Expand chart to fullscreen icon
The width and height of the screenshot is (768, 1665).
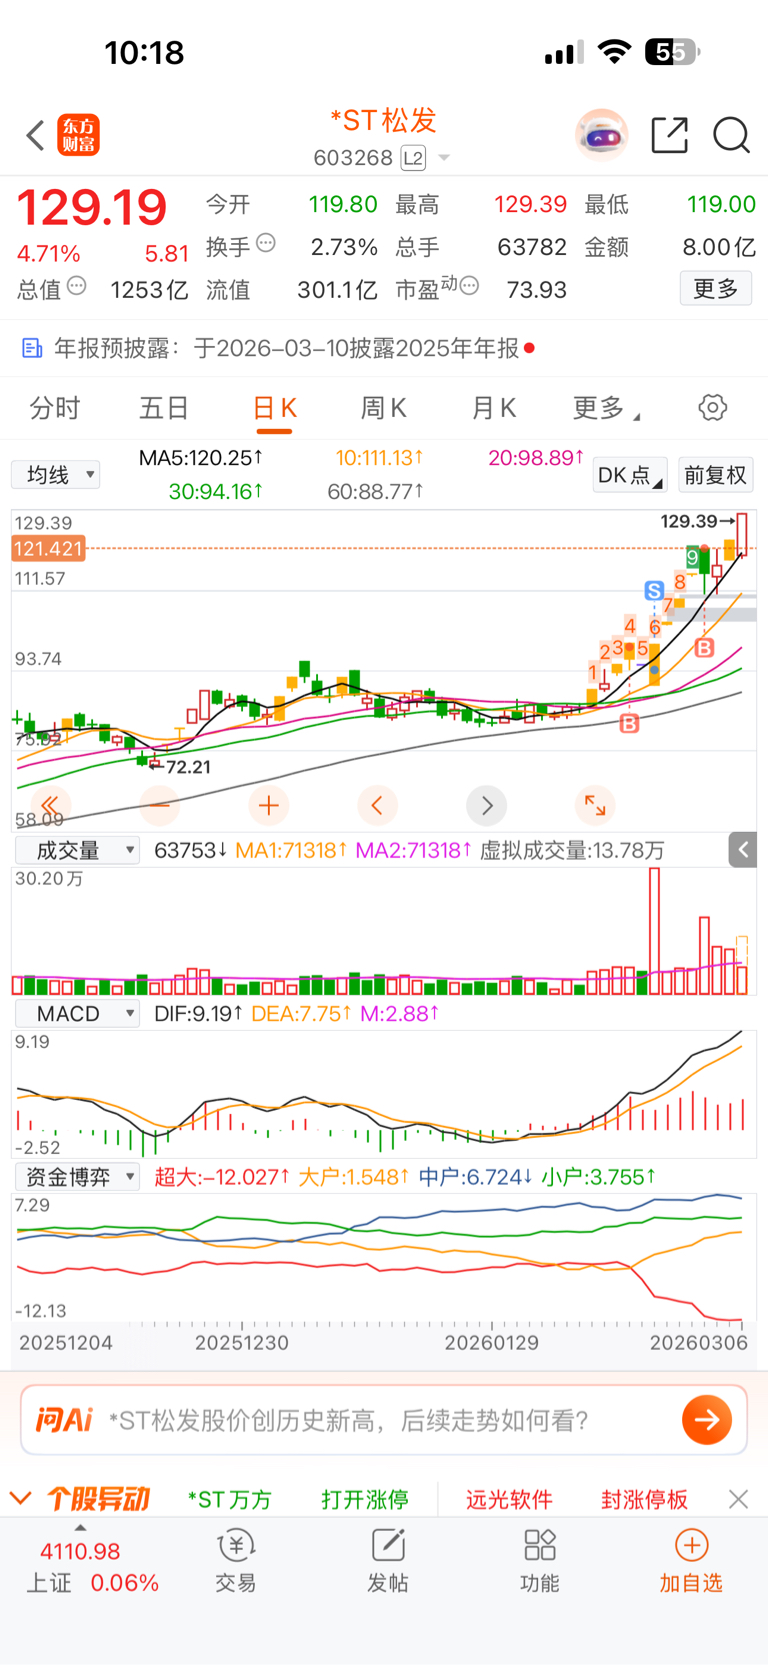595,805
